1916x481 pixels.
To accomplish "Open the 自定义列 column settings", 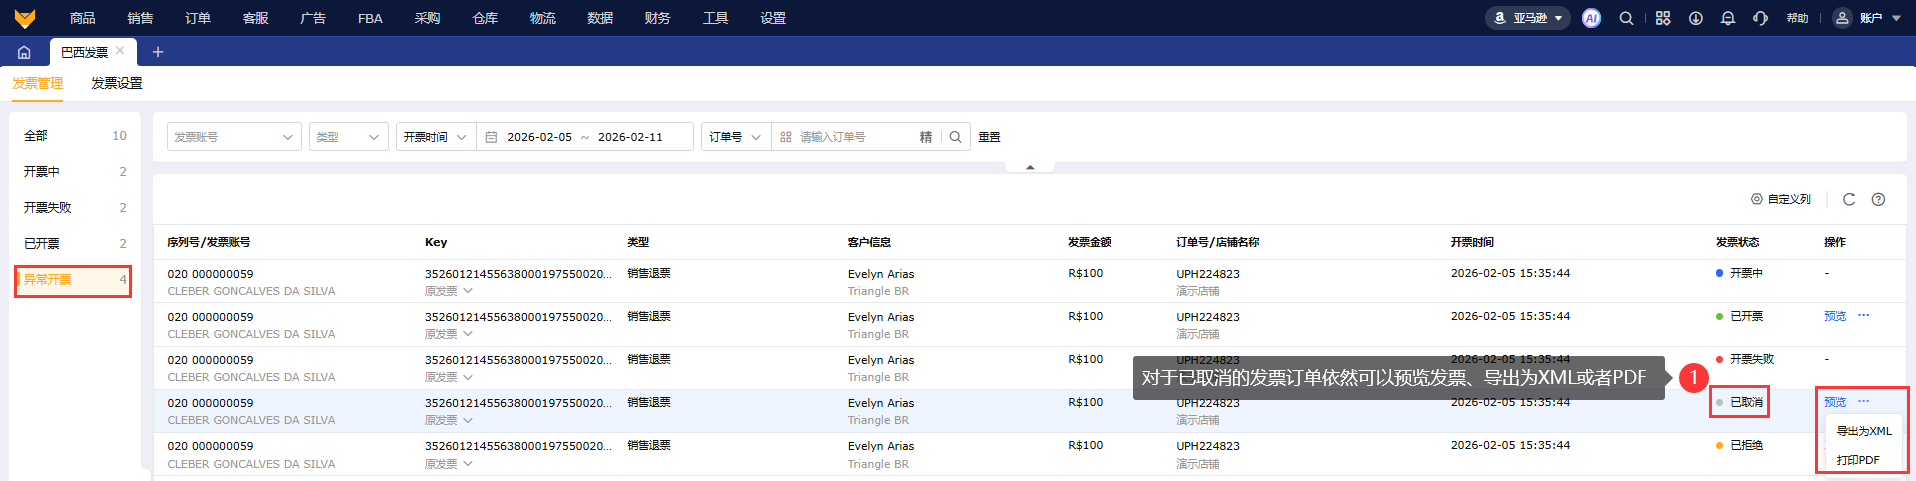I will point(1781,199).
